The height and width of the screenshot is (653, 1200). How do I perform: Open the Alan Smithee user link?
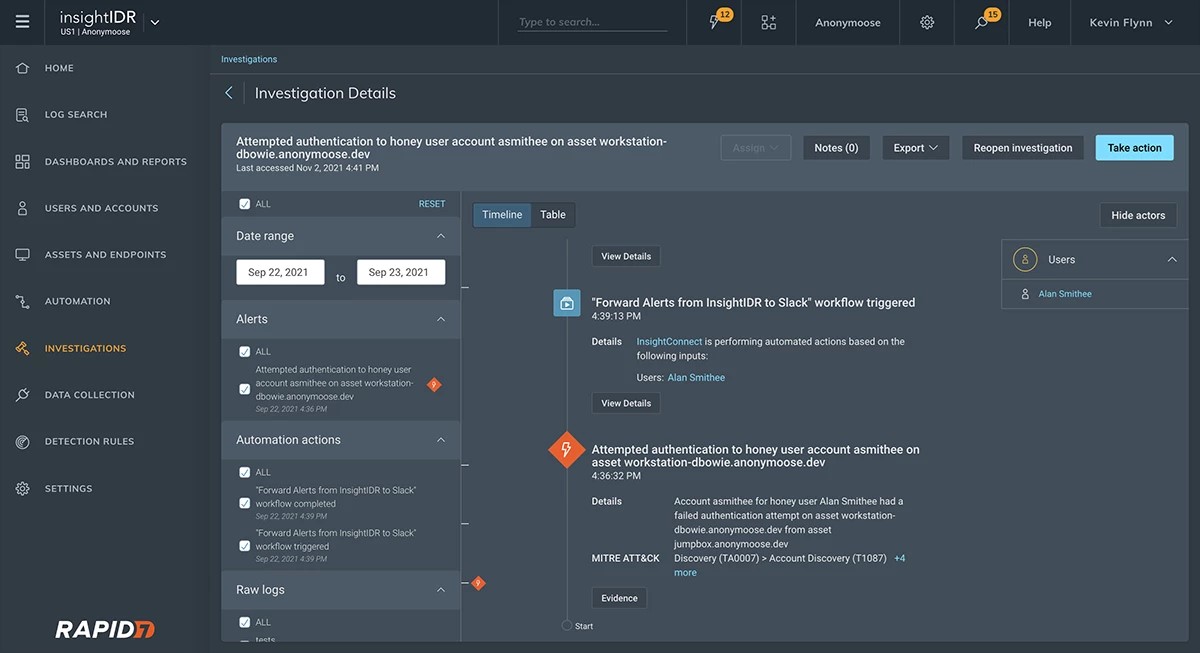click(x=1065, y=294)
